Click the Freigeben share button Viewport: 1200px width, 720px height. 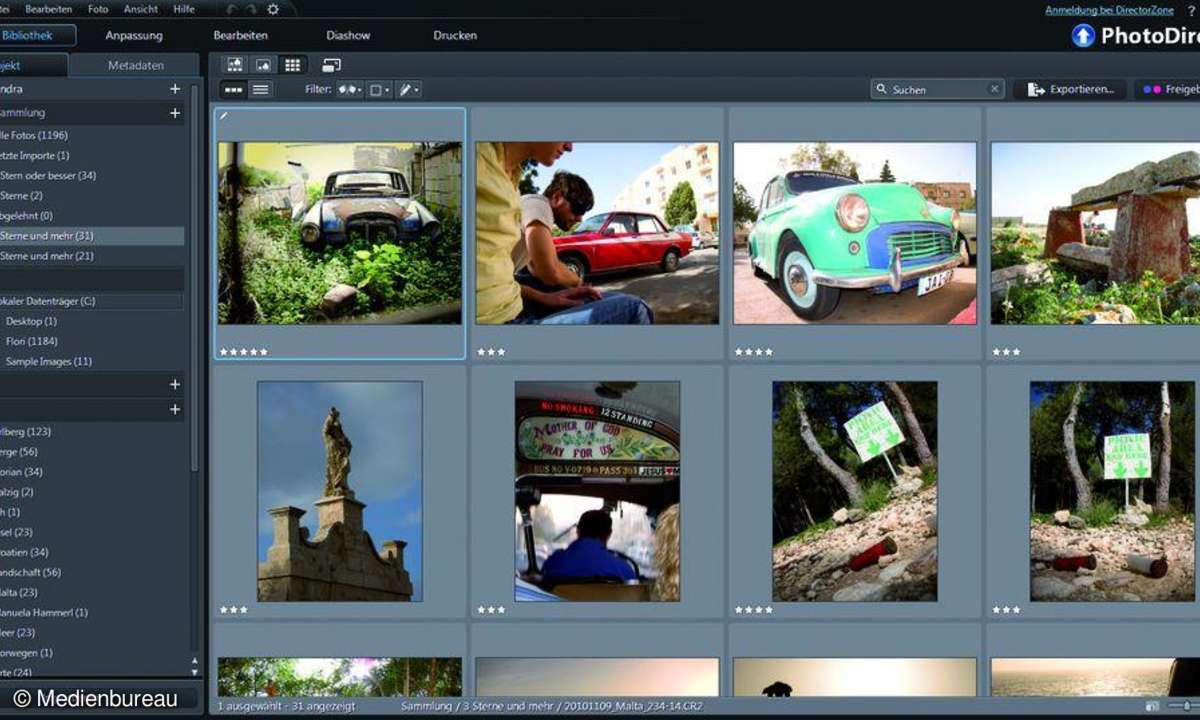click(x=1168, y=89)
